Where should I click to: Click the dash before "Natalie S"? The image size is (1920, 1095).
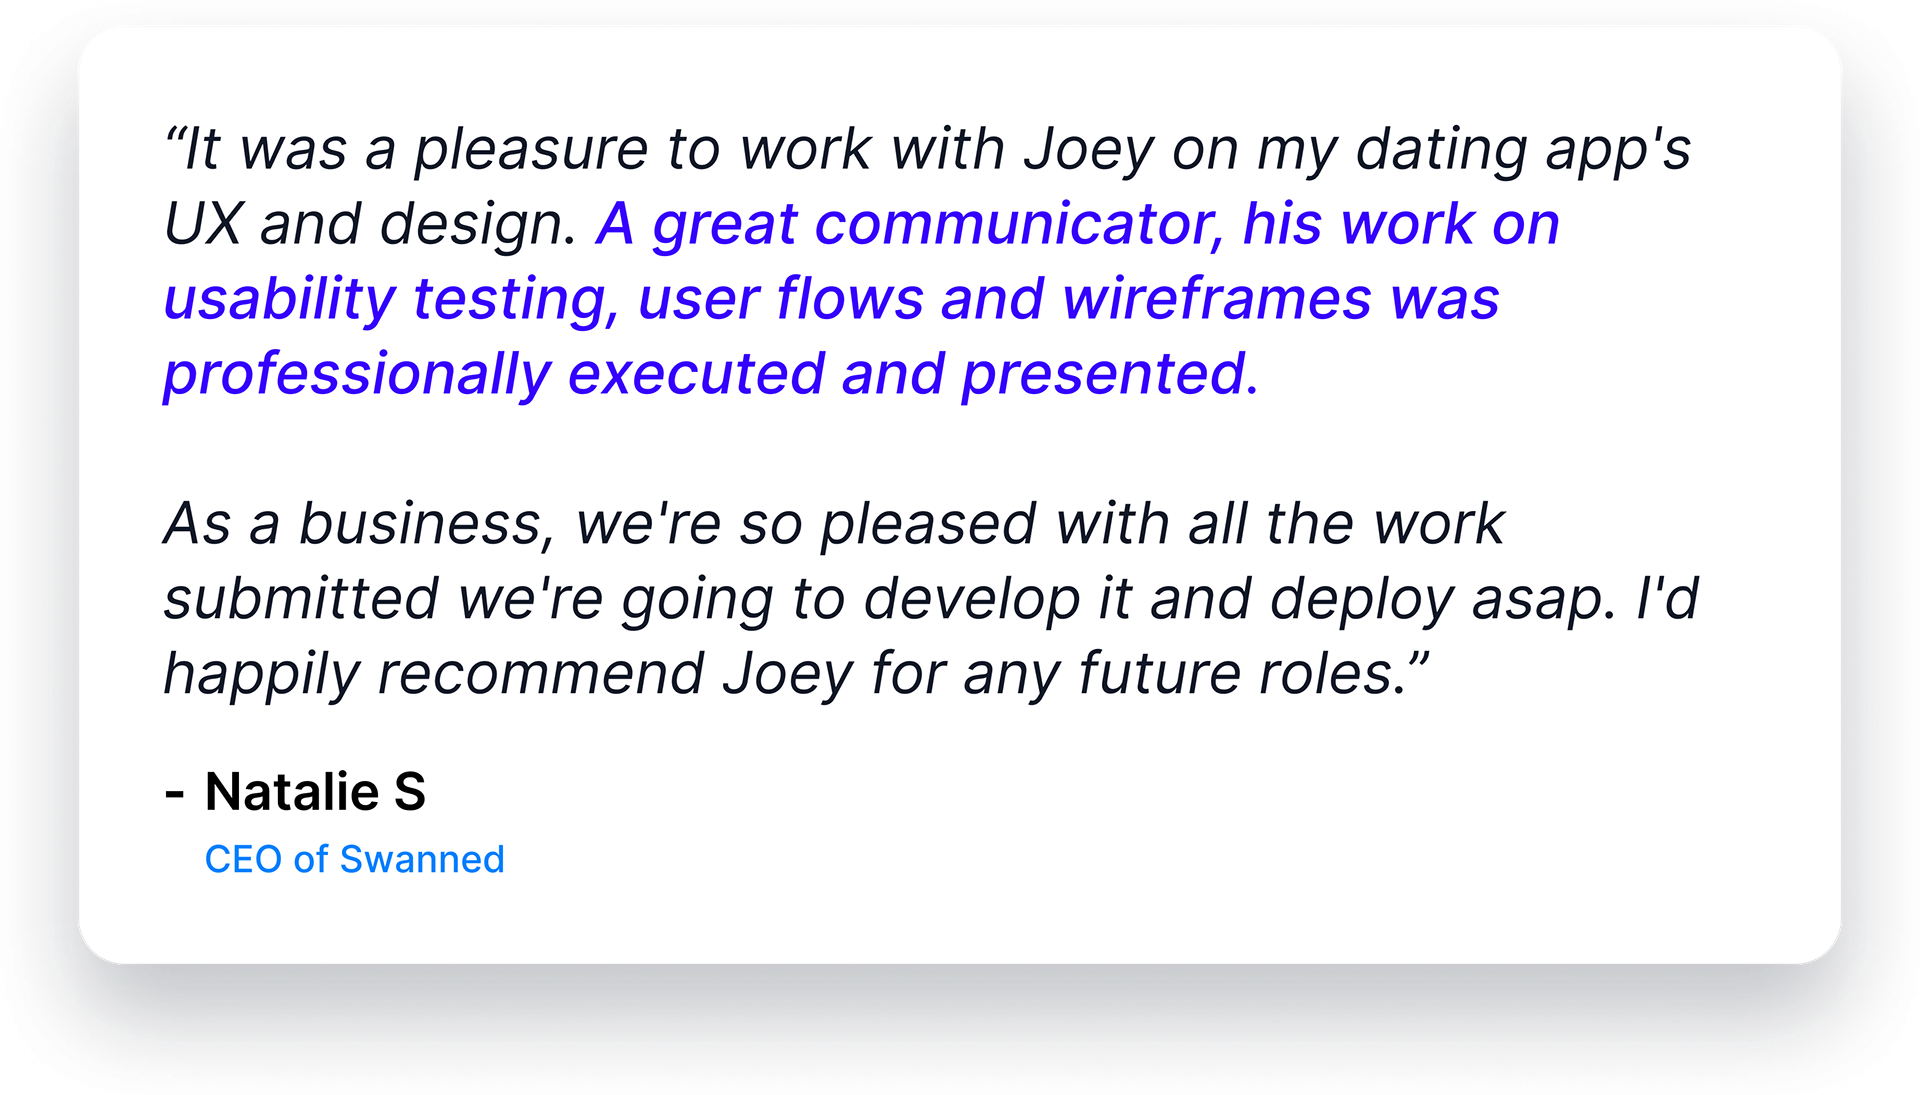(175, 794)
